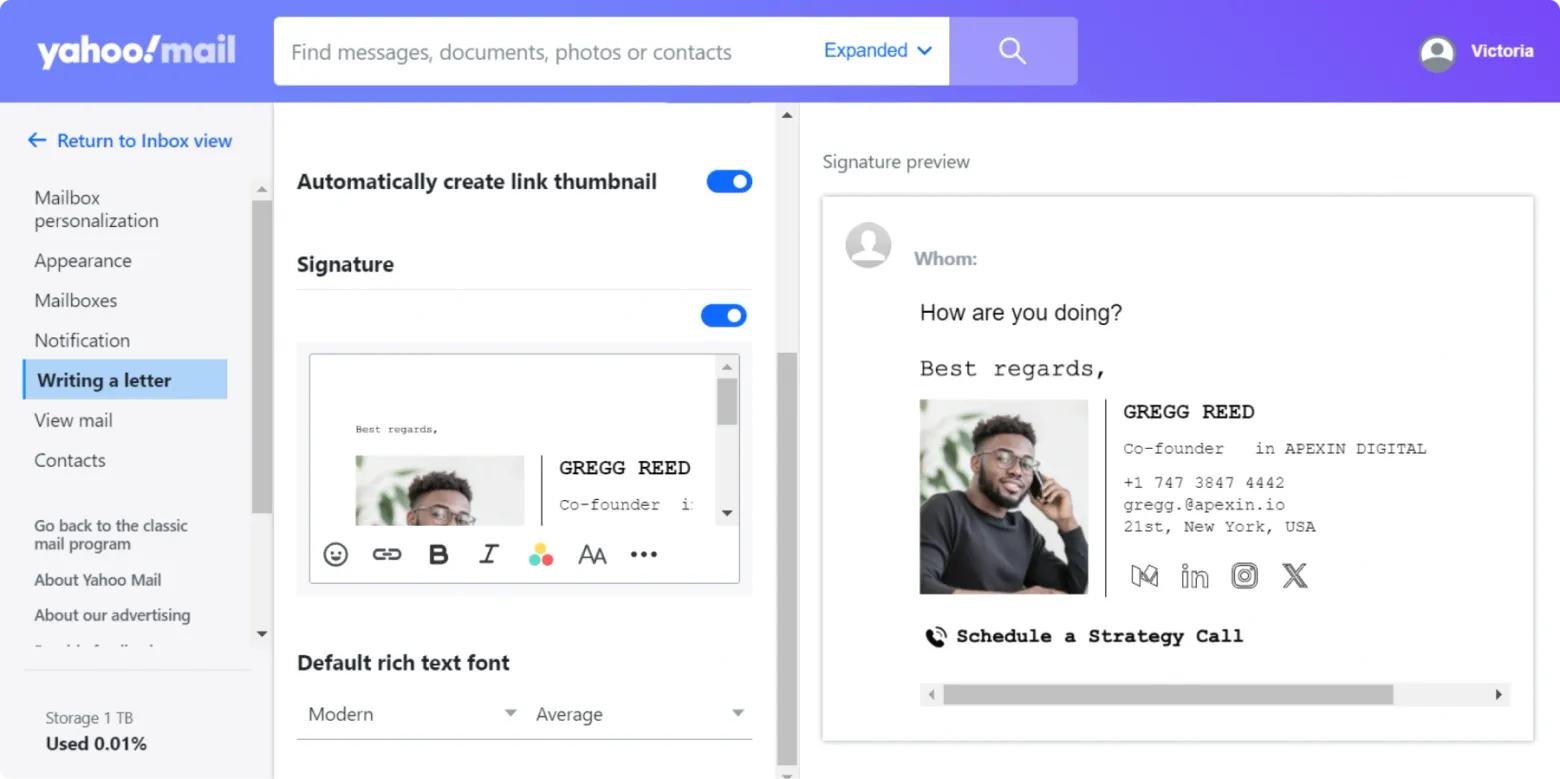
Task: Open View mail settings
Action: (x=73, y=420)
